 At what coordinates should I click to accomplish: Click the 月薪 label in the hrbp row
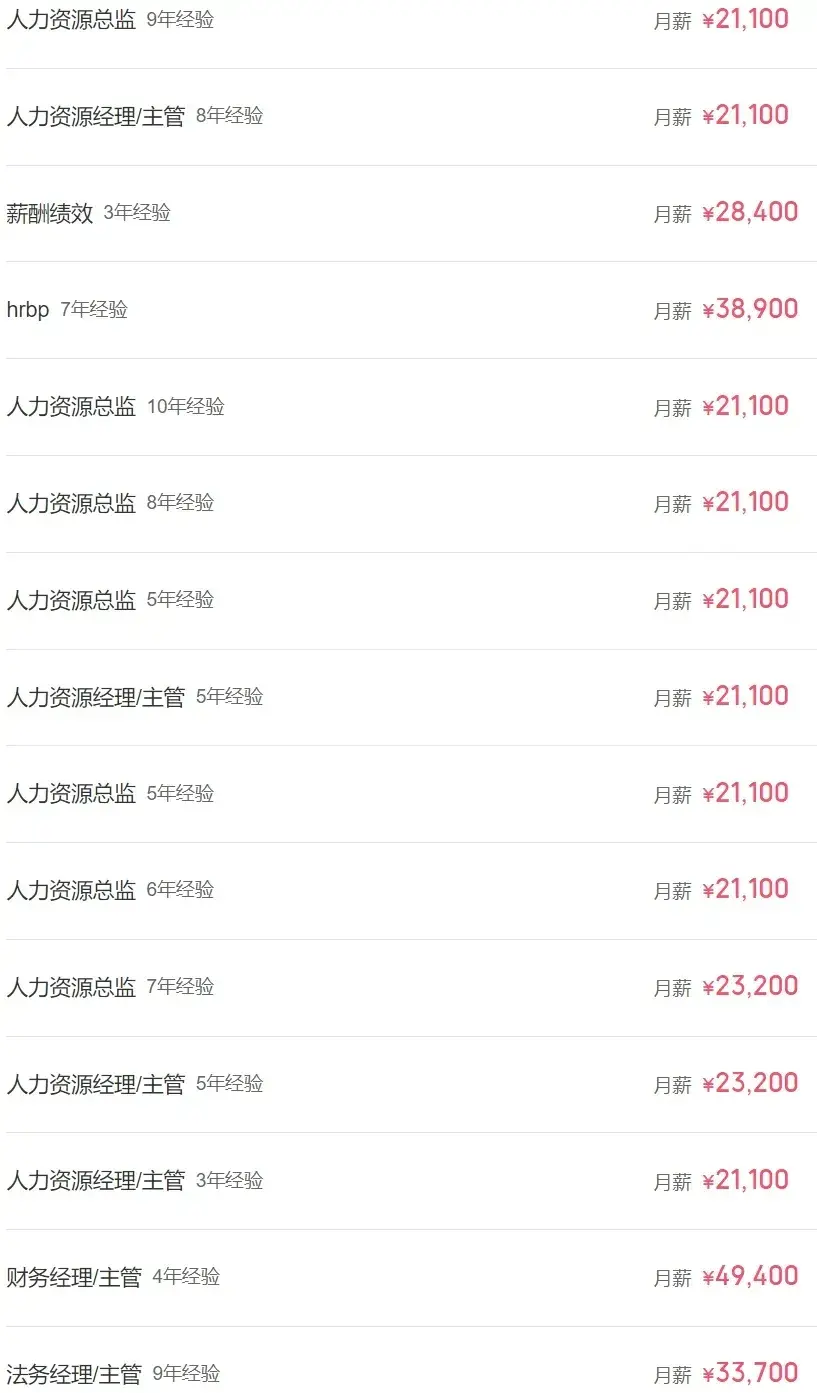coord(672,311)
